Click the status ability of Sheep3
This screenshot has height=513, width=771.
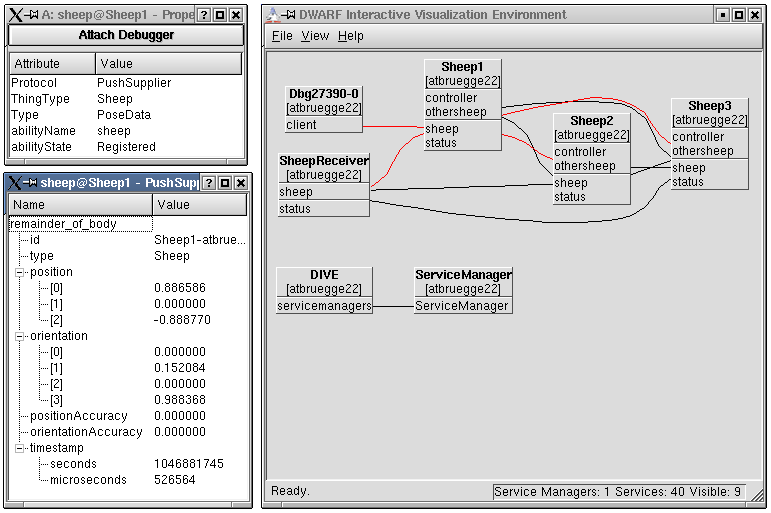(x=710, y=182)
